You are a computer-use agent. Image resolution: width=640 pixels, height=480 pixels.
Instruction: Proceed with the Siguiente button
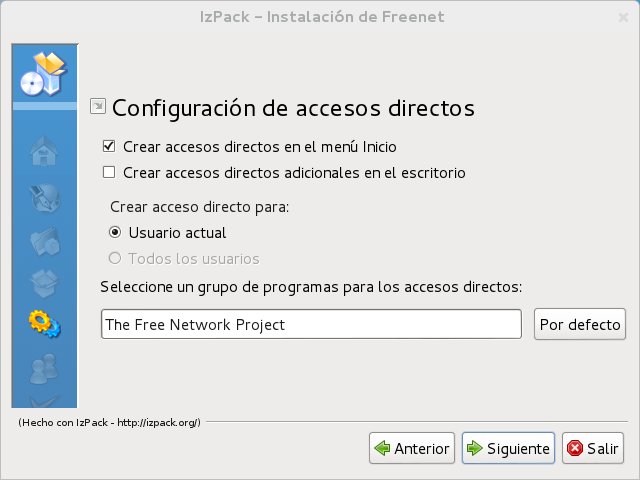507,448
